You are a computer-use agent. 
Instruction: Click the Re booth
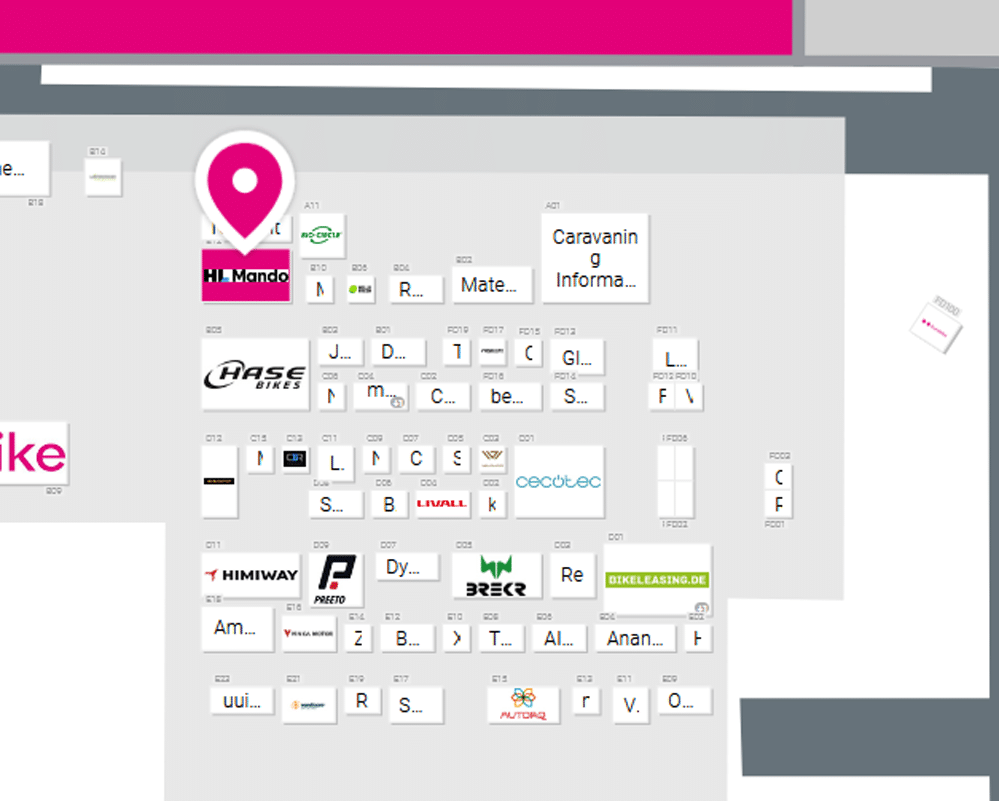[572, 575]
